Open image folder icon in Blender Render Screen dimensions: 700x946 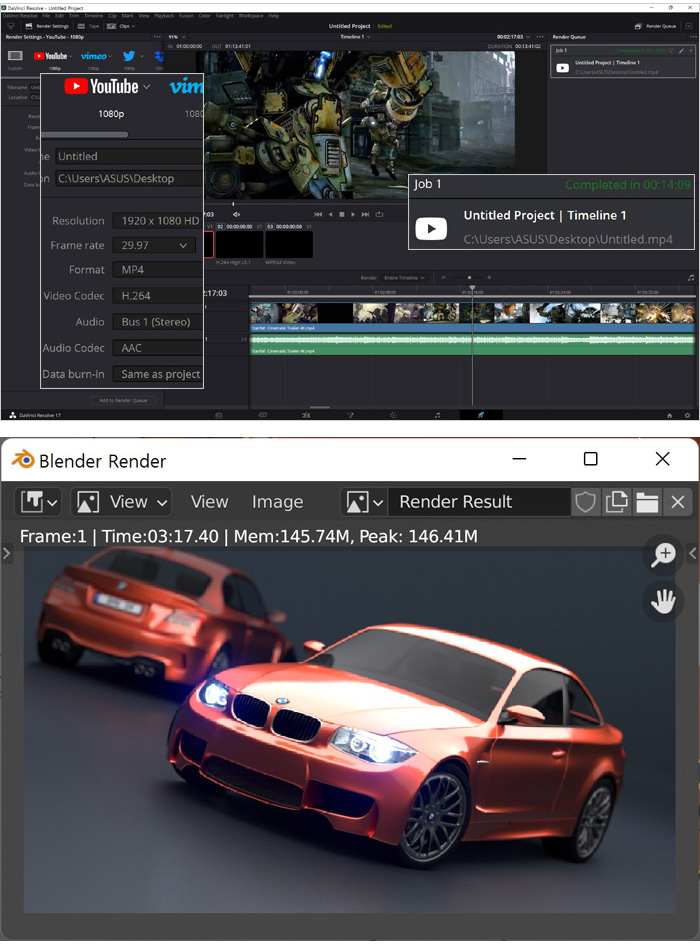click(x=647, y=502)
